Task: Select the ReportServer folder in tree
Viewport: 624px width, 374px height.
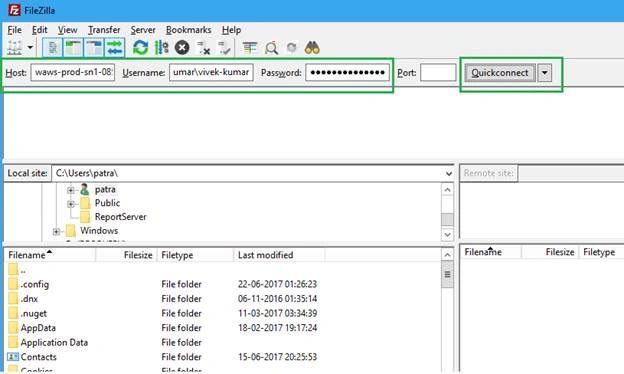Action: 121,217
